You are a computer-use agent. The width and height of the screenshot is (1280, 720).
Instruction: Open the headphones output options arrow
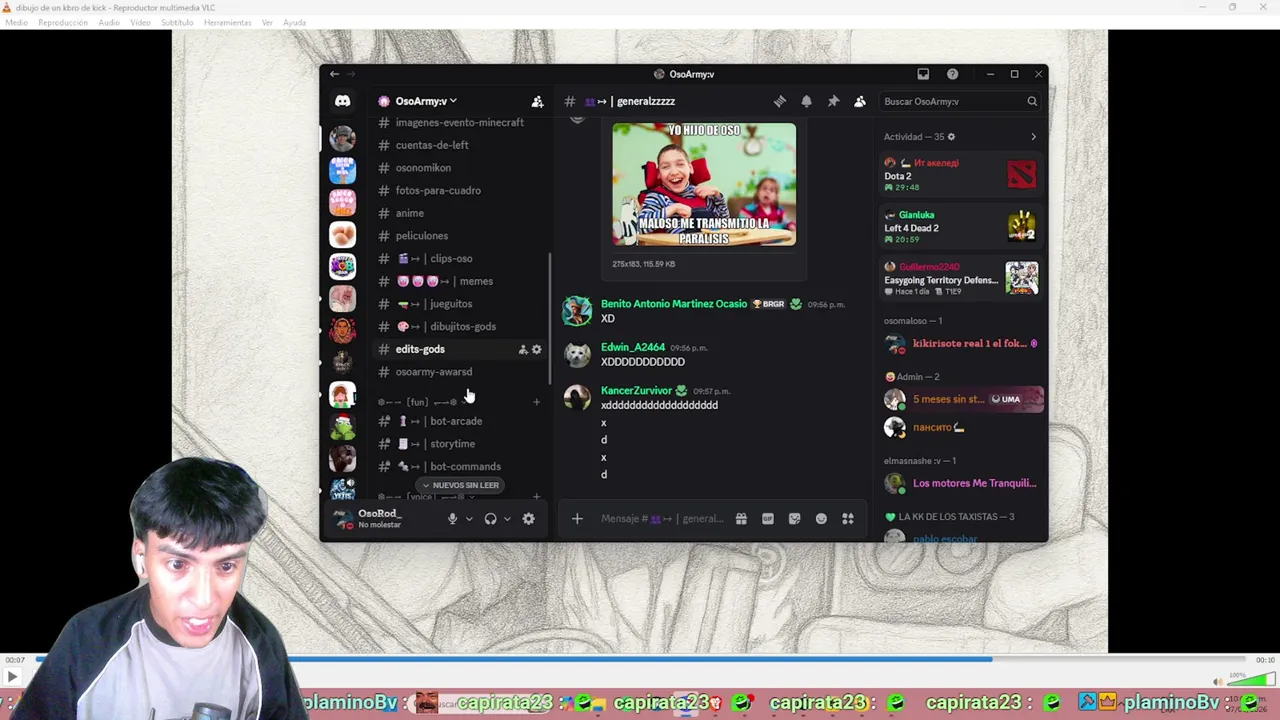(x=507, y=519)
